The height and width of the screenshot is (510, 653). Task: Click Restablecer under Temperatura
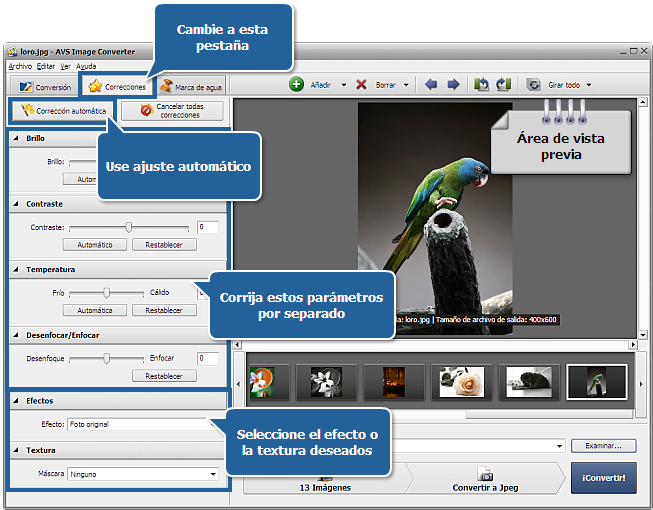click(164, 310)
